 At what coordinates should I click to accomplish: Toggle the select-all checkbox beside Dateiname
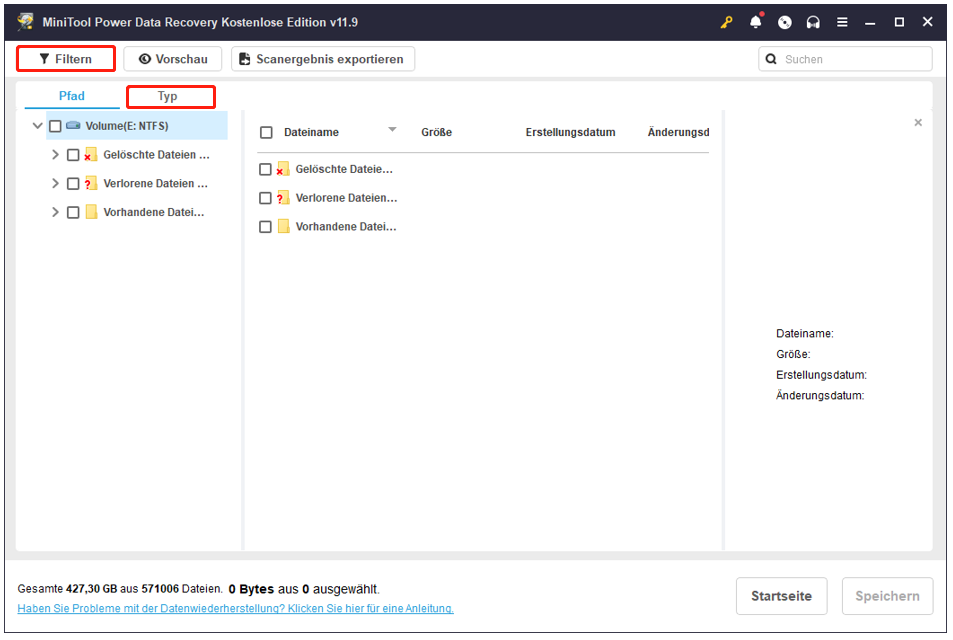tap(266, 132)
